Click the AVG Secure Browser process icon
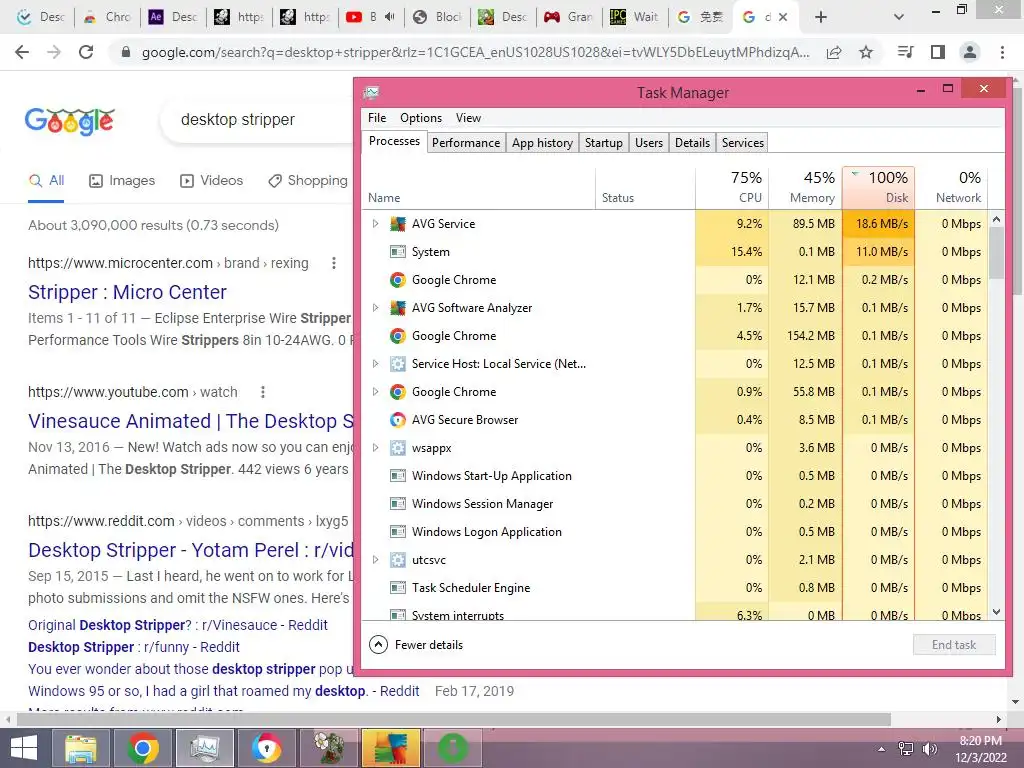The image size is (1024, 768). (397, 420)
